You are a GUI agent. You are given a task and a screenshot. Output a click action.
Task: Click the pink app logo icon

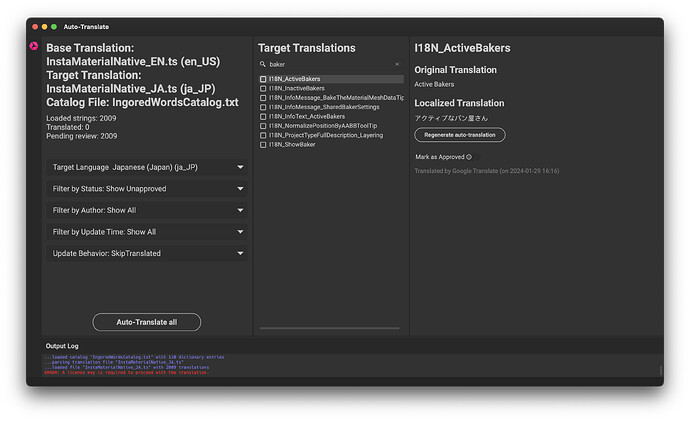[x=34, y=46]
